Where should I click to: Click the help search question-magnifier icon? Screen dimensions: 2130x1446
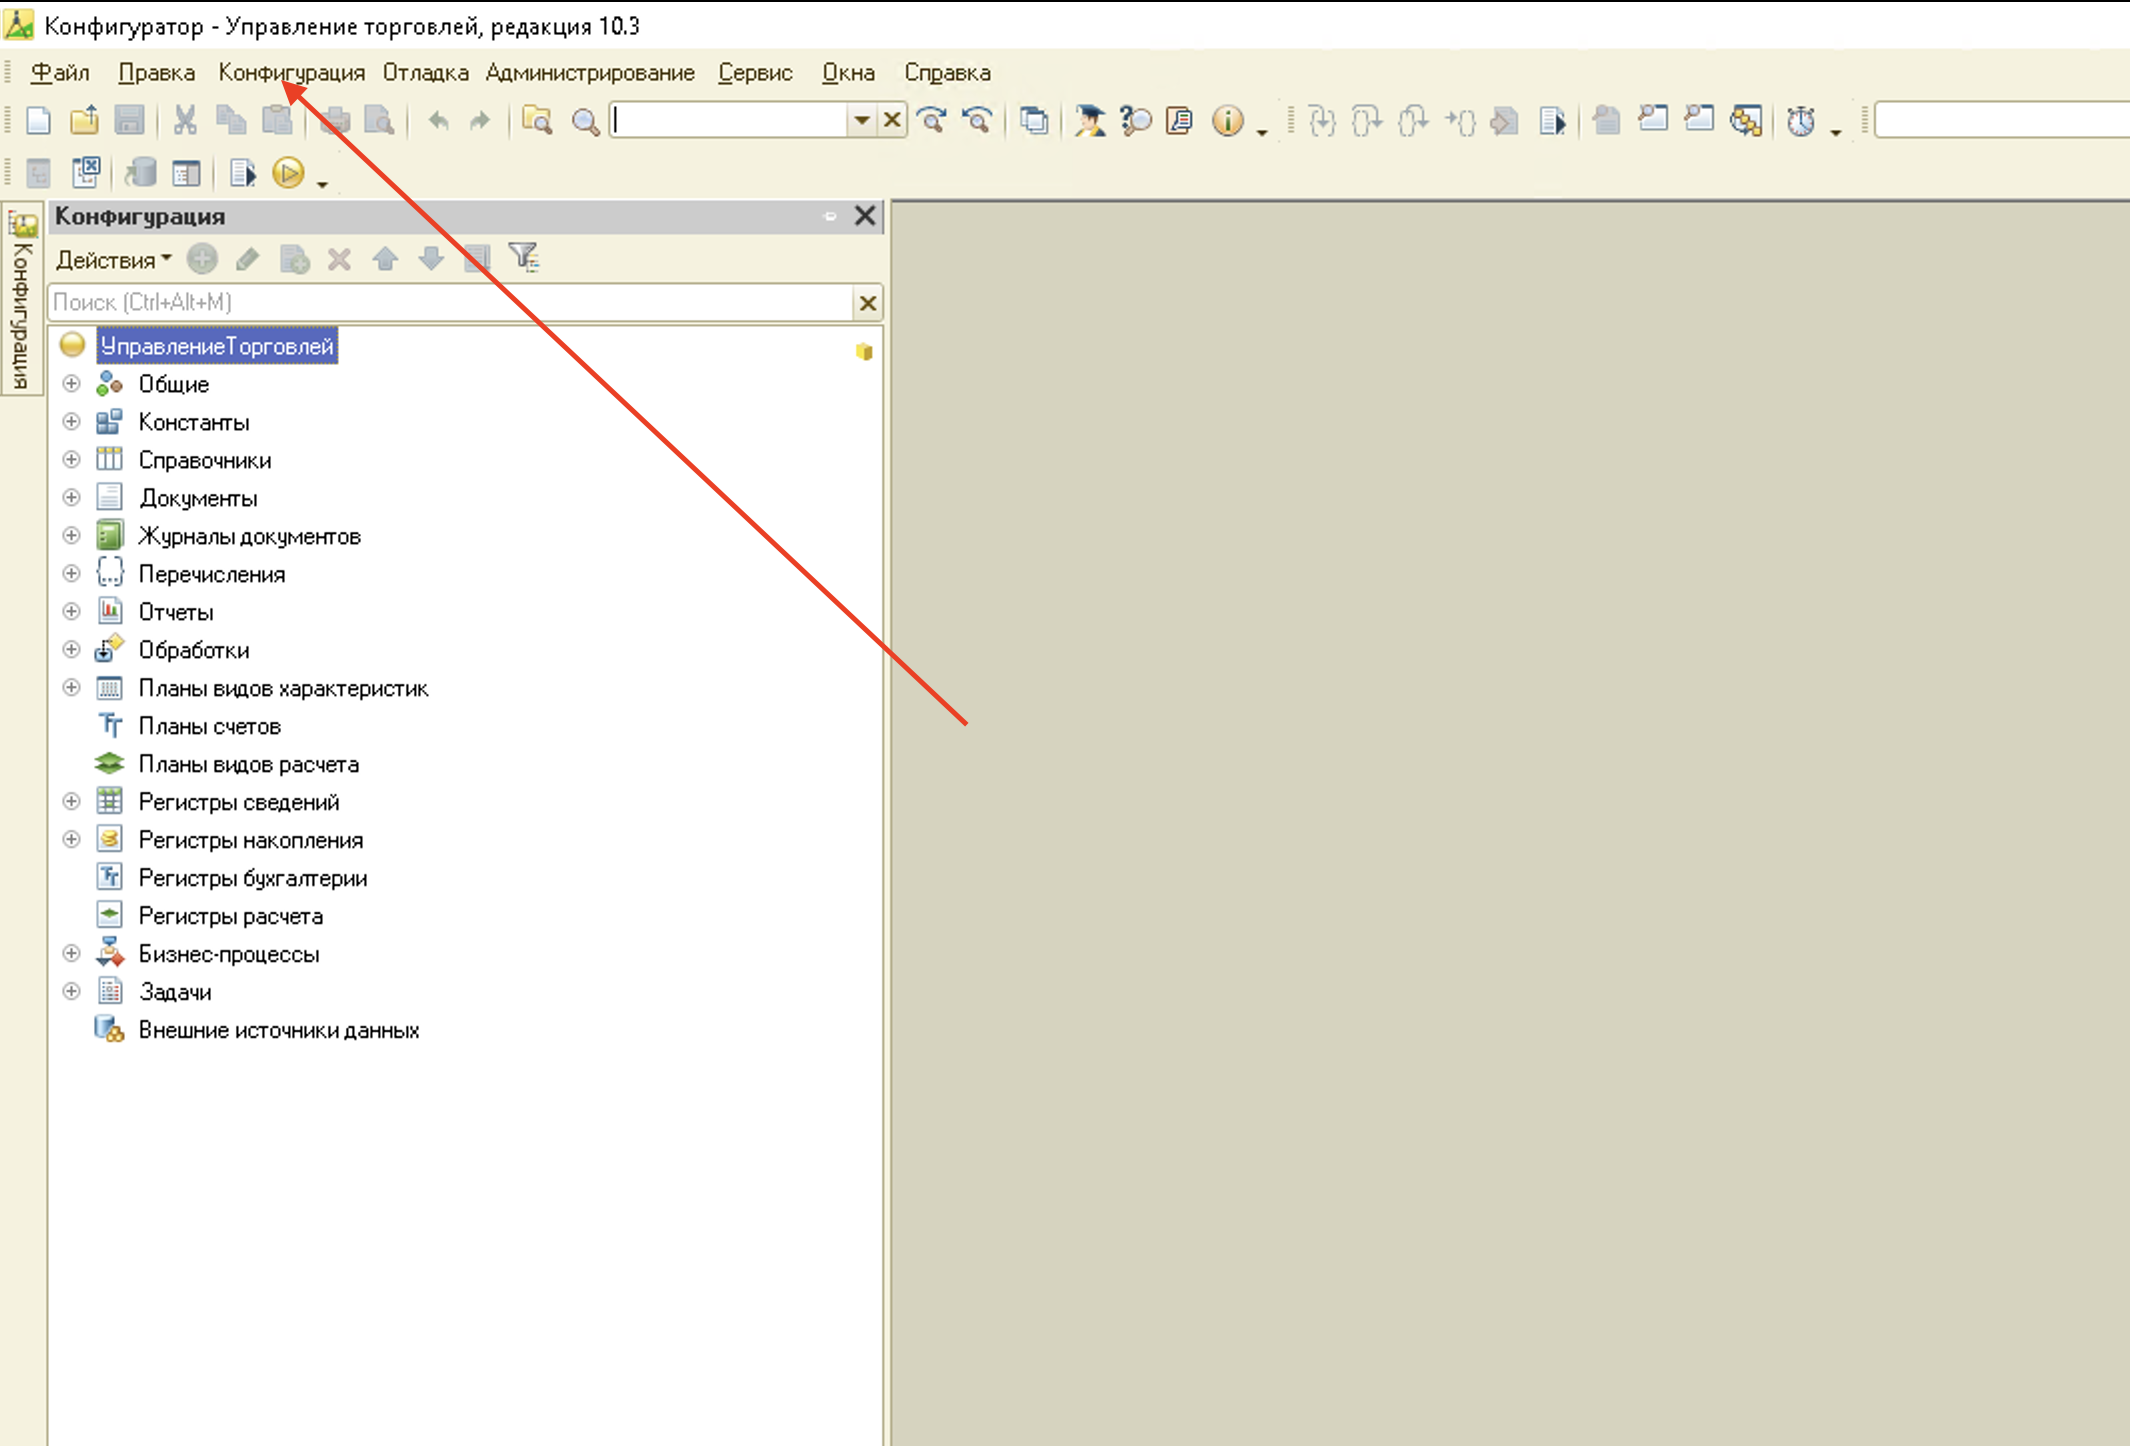point(1135,121)
